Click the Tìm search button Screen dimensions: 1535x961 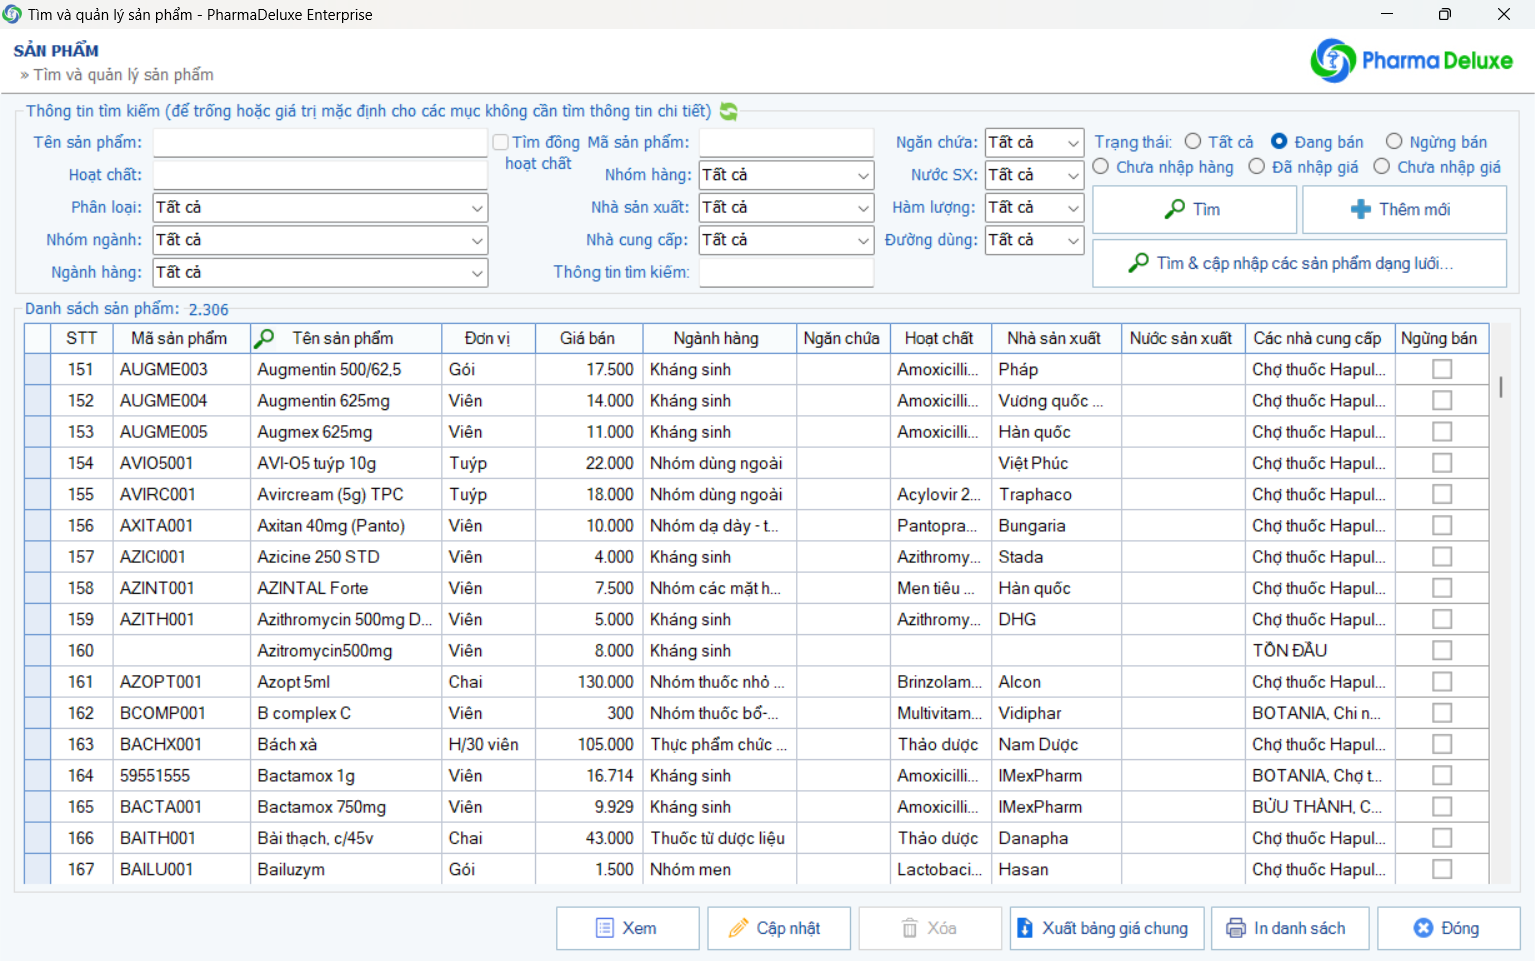pos(1194,209)
